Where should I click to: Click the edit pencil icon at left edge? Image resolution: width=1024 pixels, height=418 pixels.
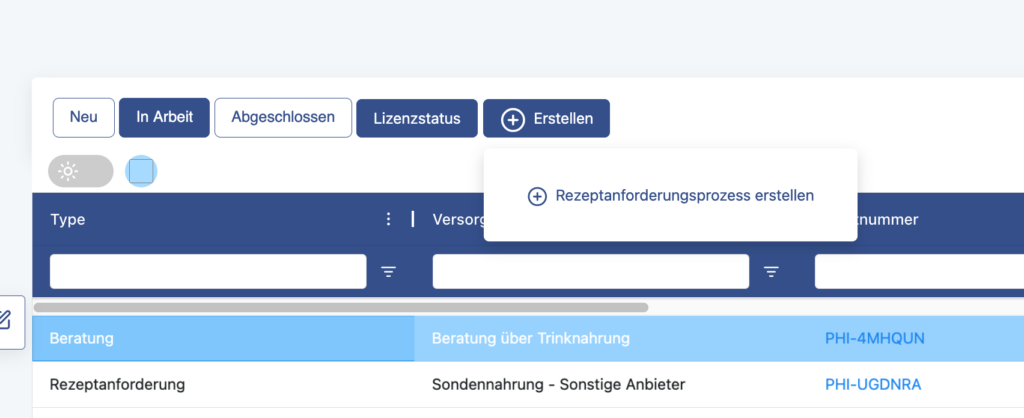coord(5,320)
